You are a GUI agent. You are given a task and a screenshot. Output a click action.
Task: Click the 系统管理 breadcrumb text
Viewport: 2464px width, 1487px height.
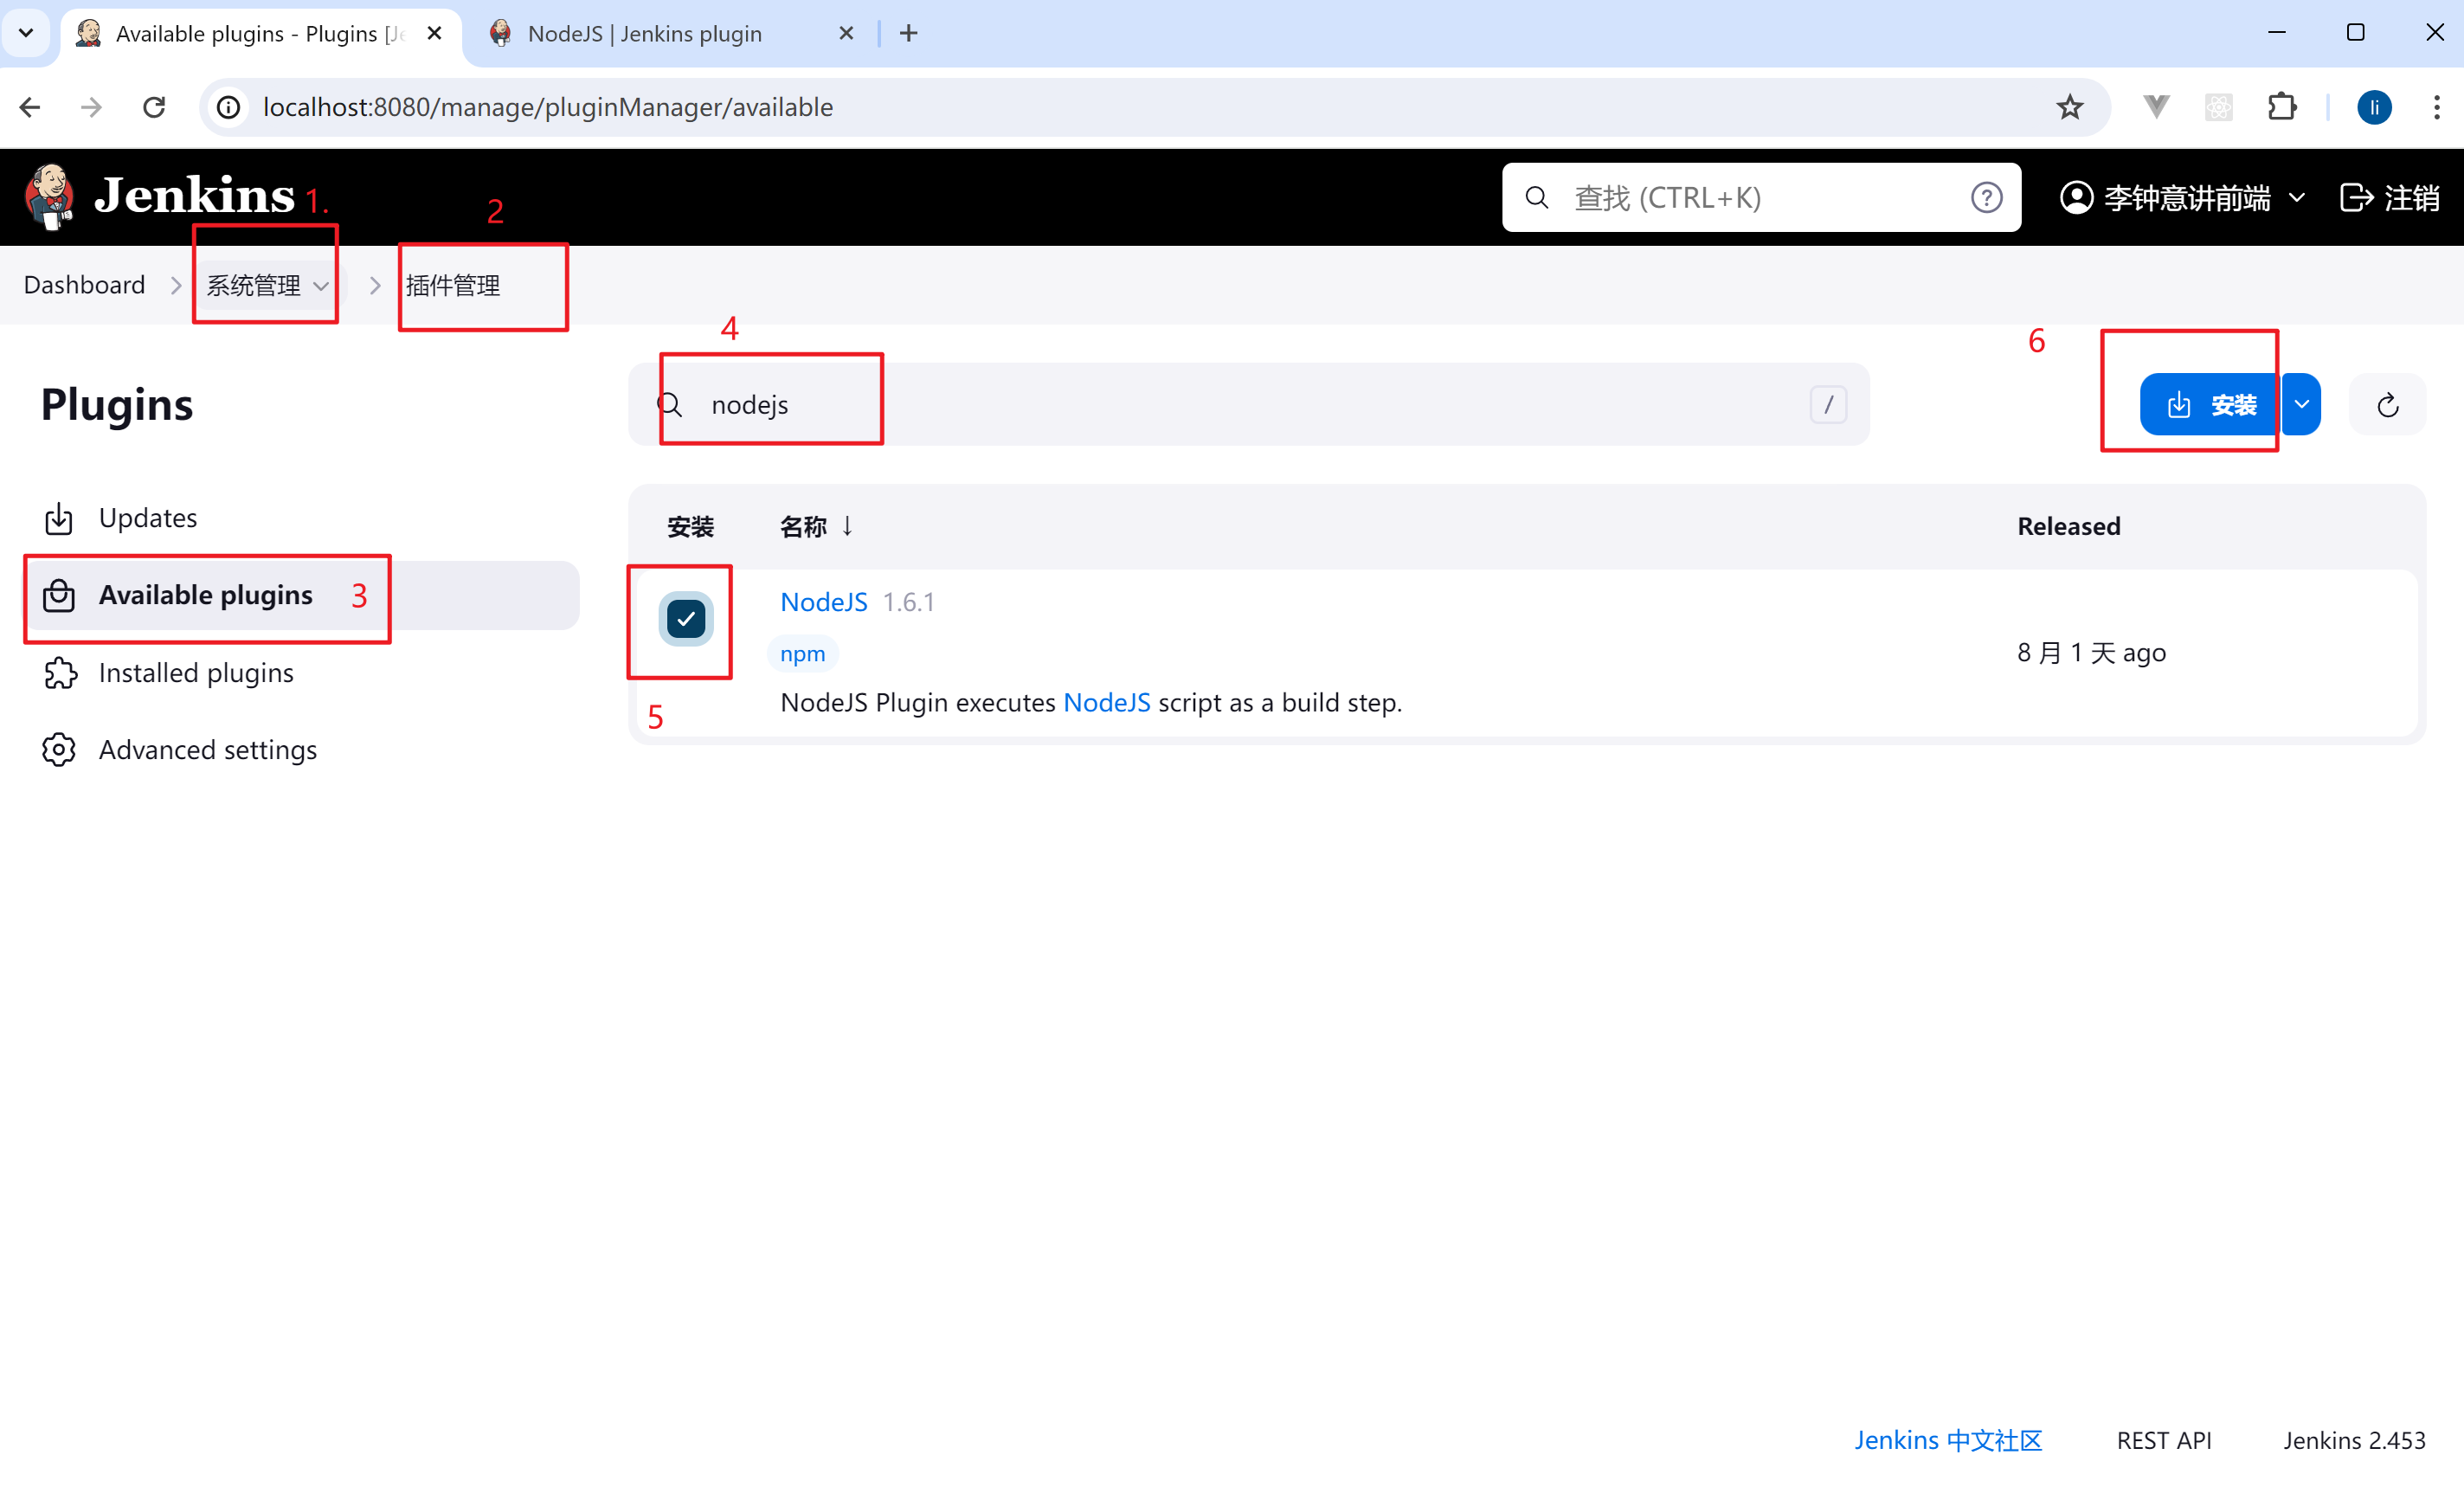253,286
